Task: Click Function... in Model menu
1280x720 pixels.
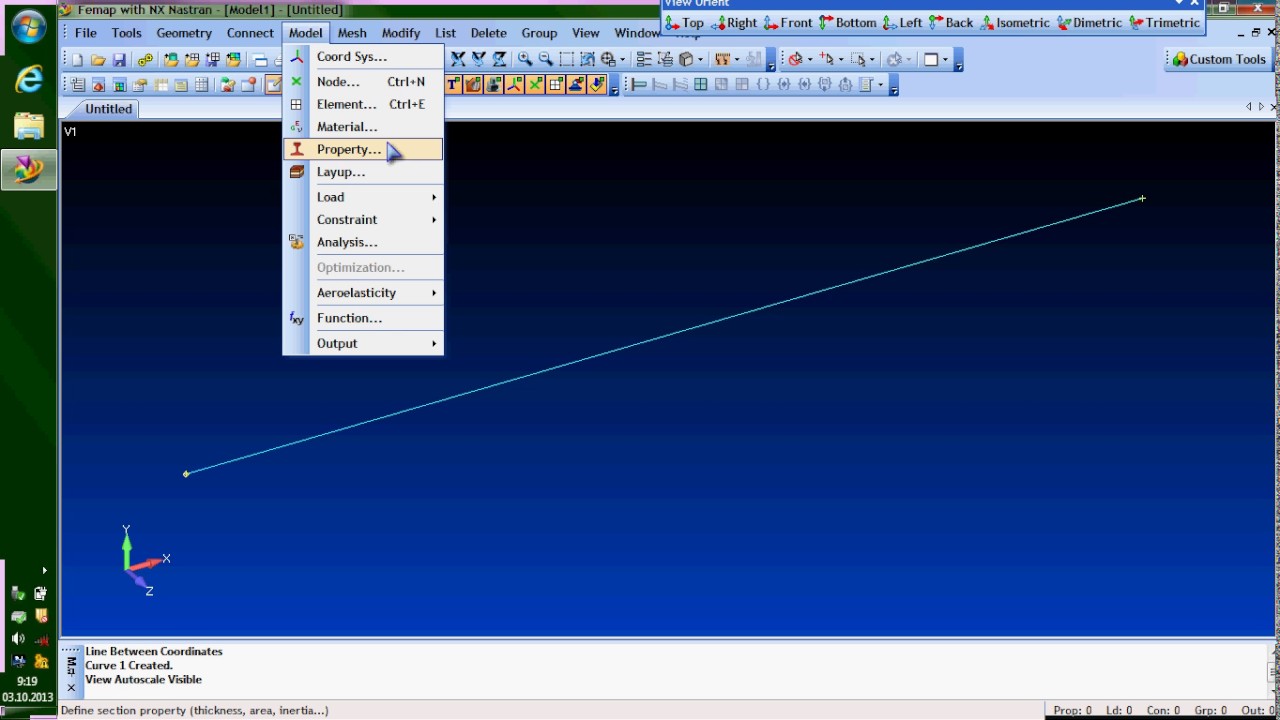Action: point(363,318)
